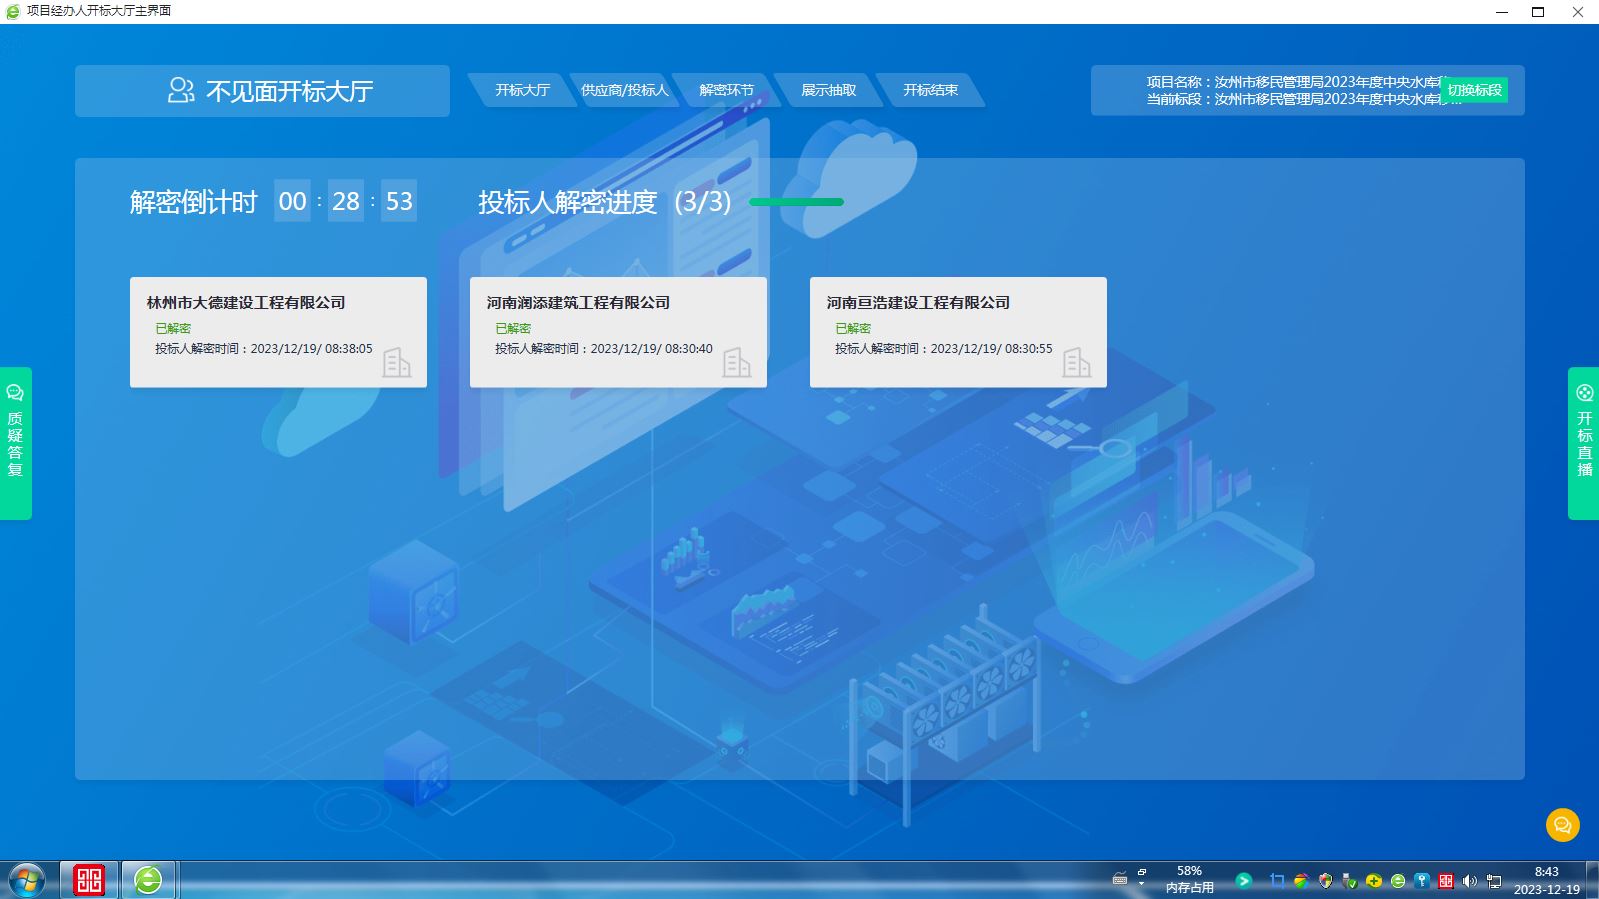1599x899 pixels.
Task: Switch to the 开标大厅 tab
Action: tap(522, 90)
